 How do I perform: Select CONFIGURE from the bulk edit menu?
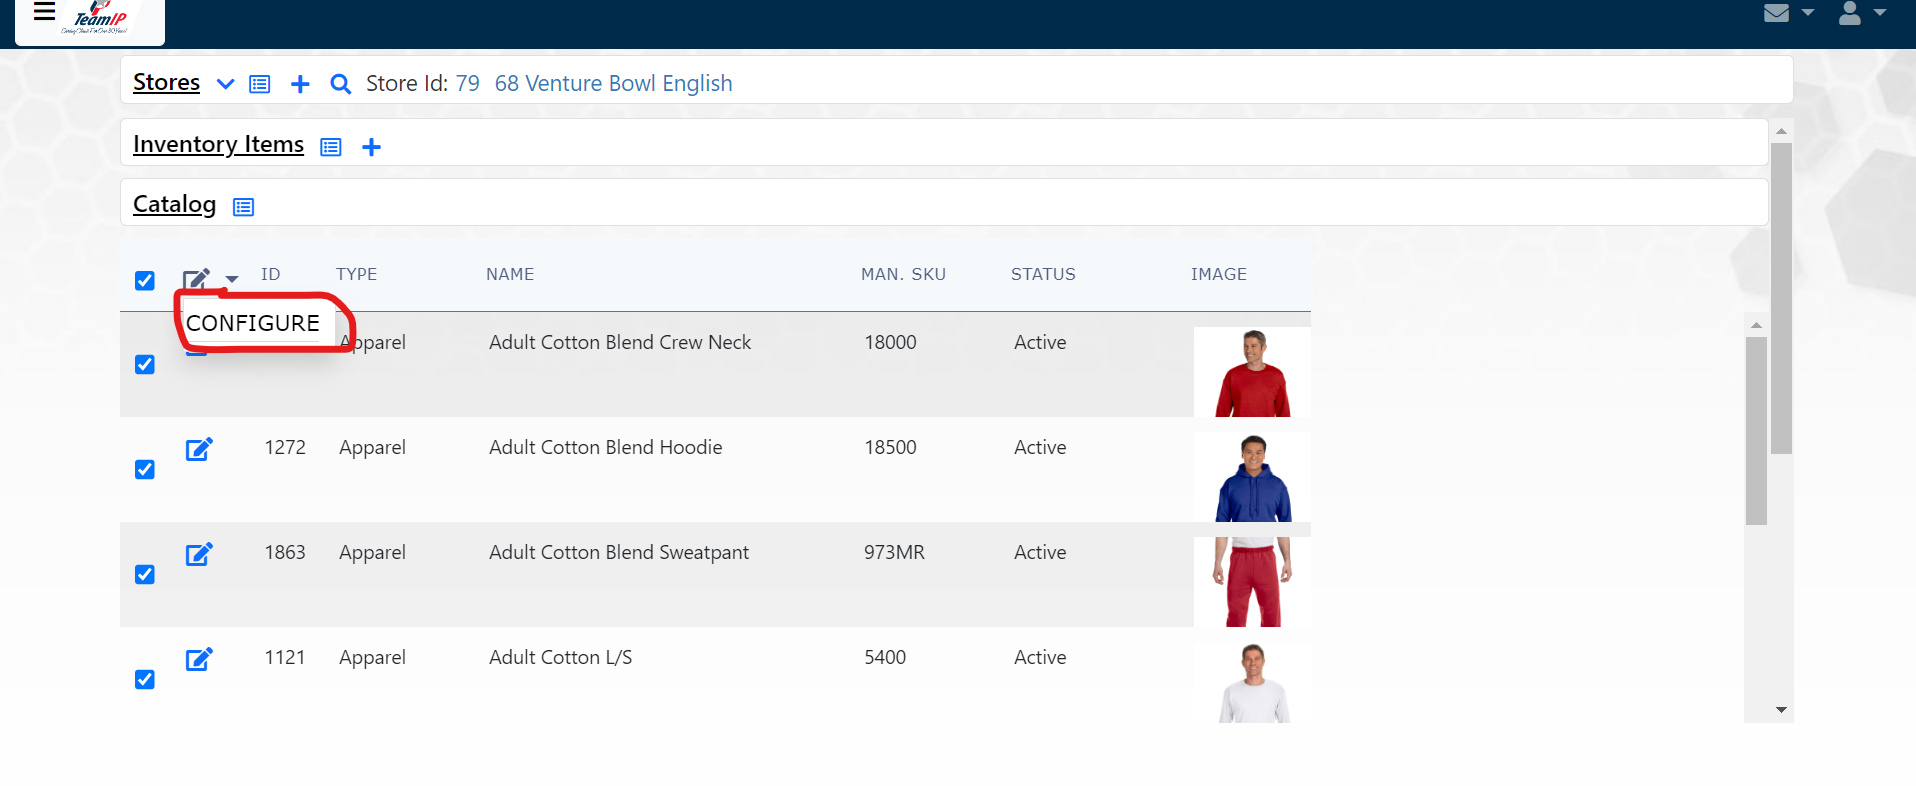tap(253, 323)
